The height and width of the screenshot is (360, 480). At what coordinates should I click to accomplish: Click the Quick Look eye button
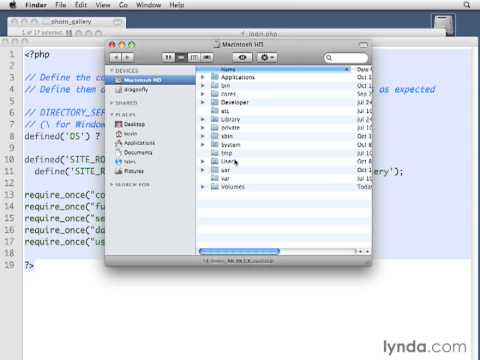point(242,58)
